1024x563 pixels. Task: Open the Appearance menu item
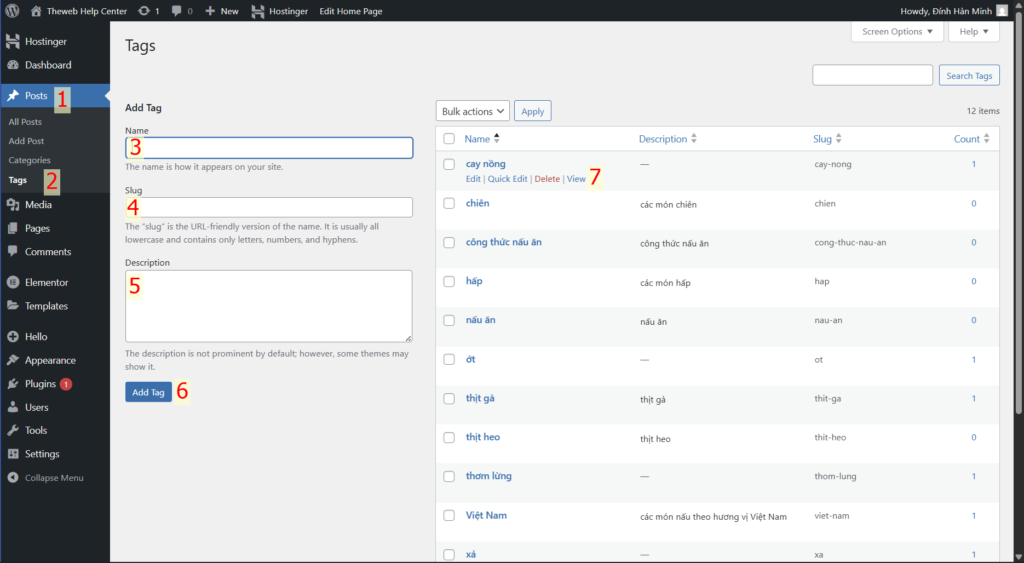pyautogui.click(x=50, y=360)
